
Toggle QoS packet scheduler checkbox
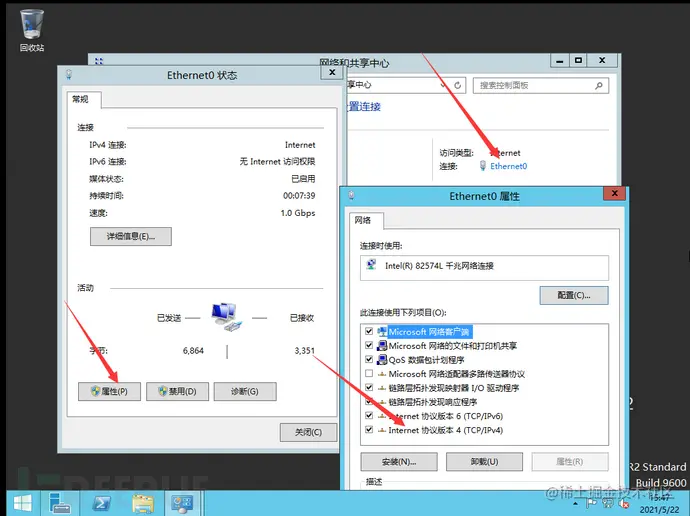pos(369,359)
